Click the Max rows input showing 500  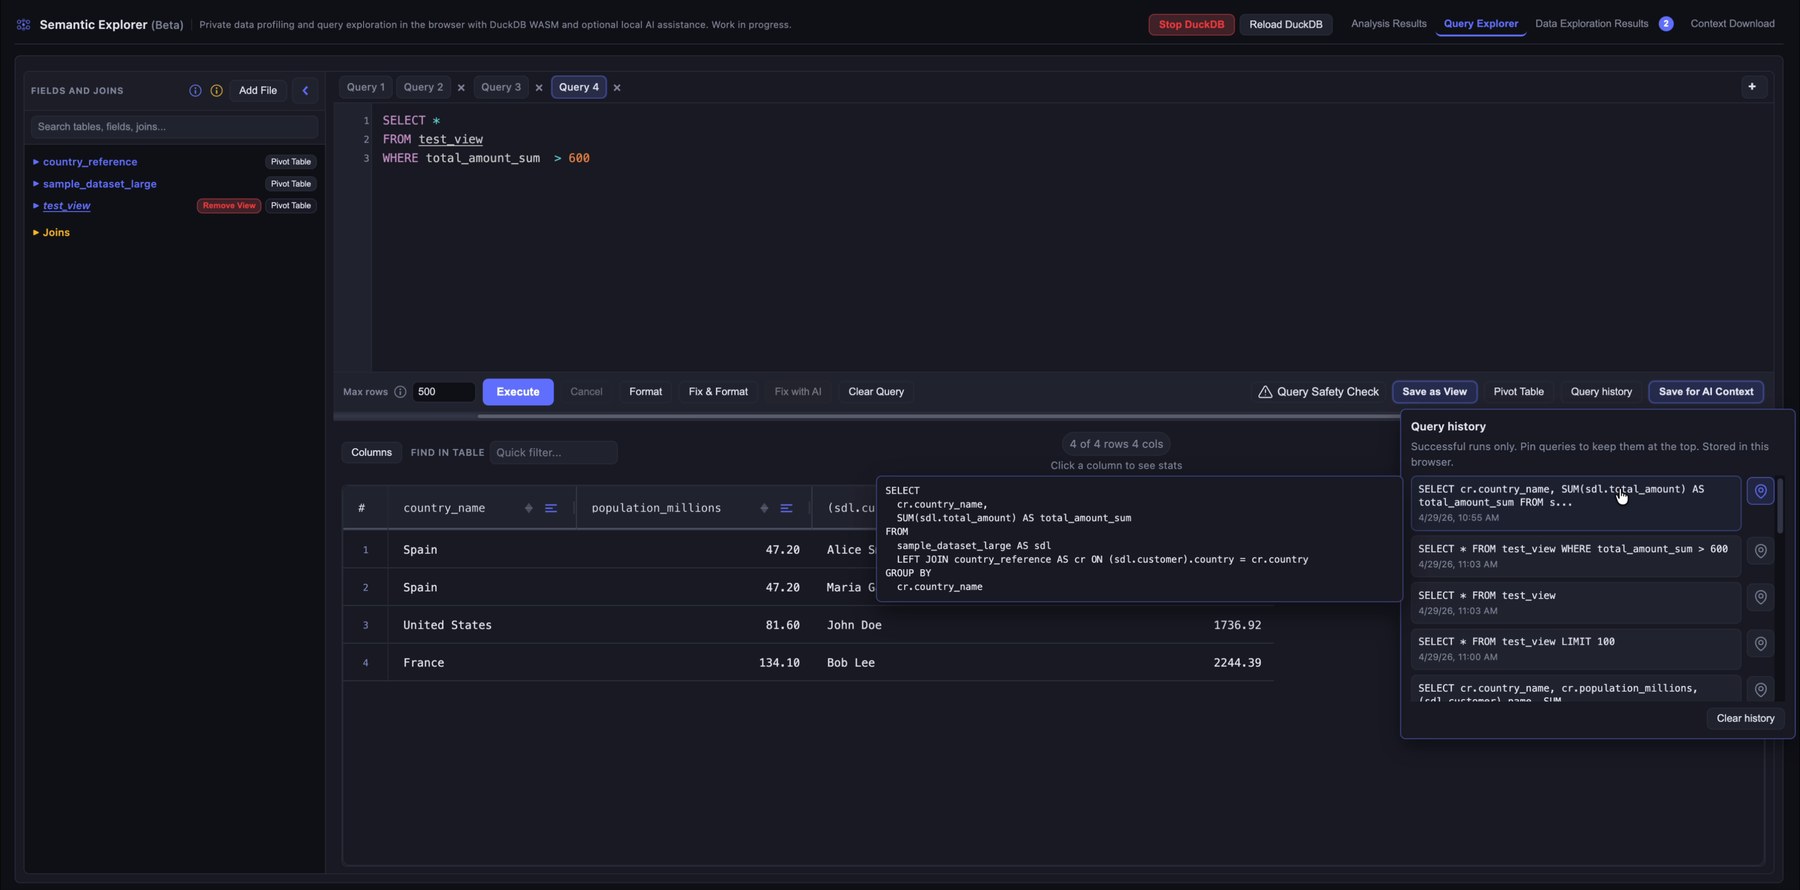[x=443, y=392]
